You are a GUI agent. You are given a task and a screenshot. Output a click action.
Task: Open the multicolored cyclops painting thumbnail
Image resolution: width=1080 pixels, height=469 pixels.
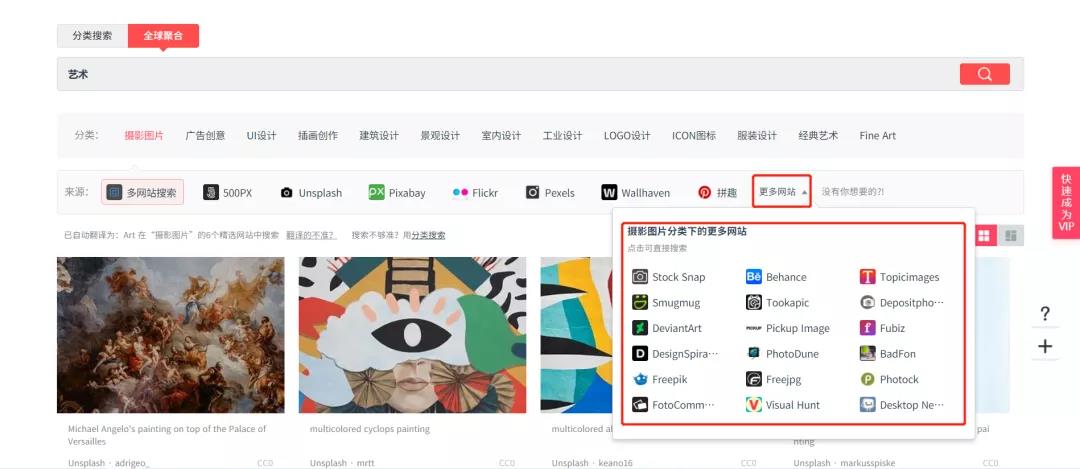[413, 335]
